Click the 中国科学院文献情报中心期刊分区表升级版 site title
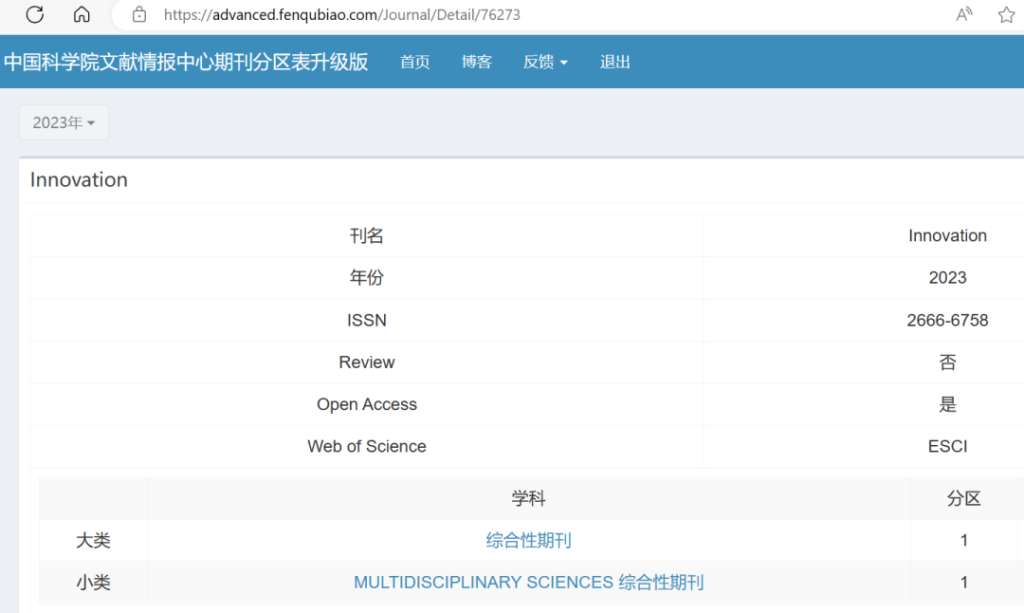 coord(186,62)
